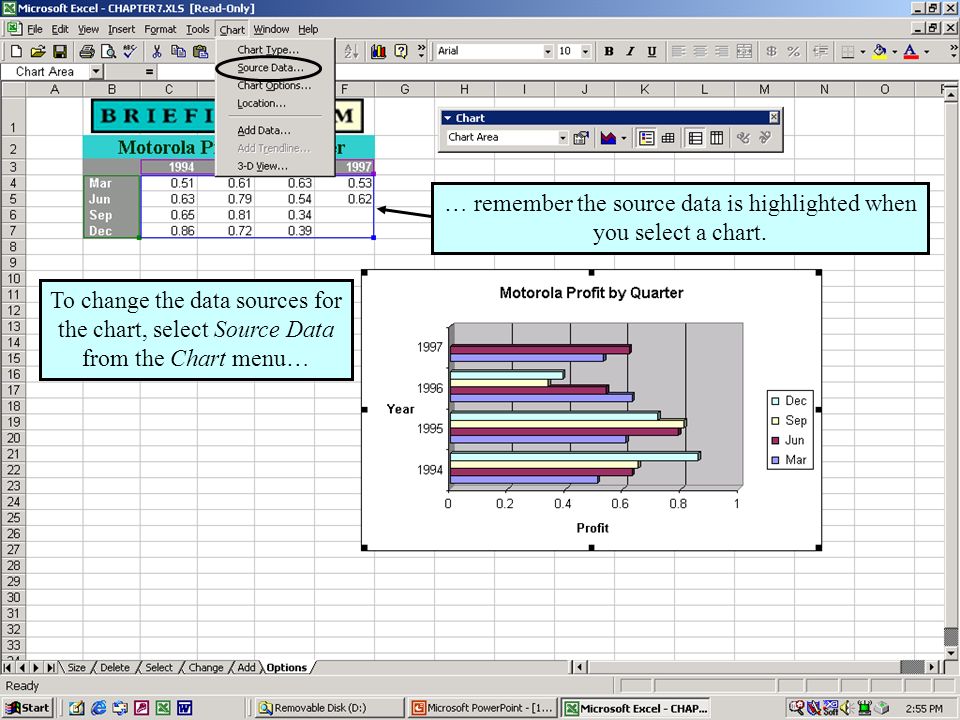
Task: Toggle plotting series By Column
Action: pos(716,138)
